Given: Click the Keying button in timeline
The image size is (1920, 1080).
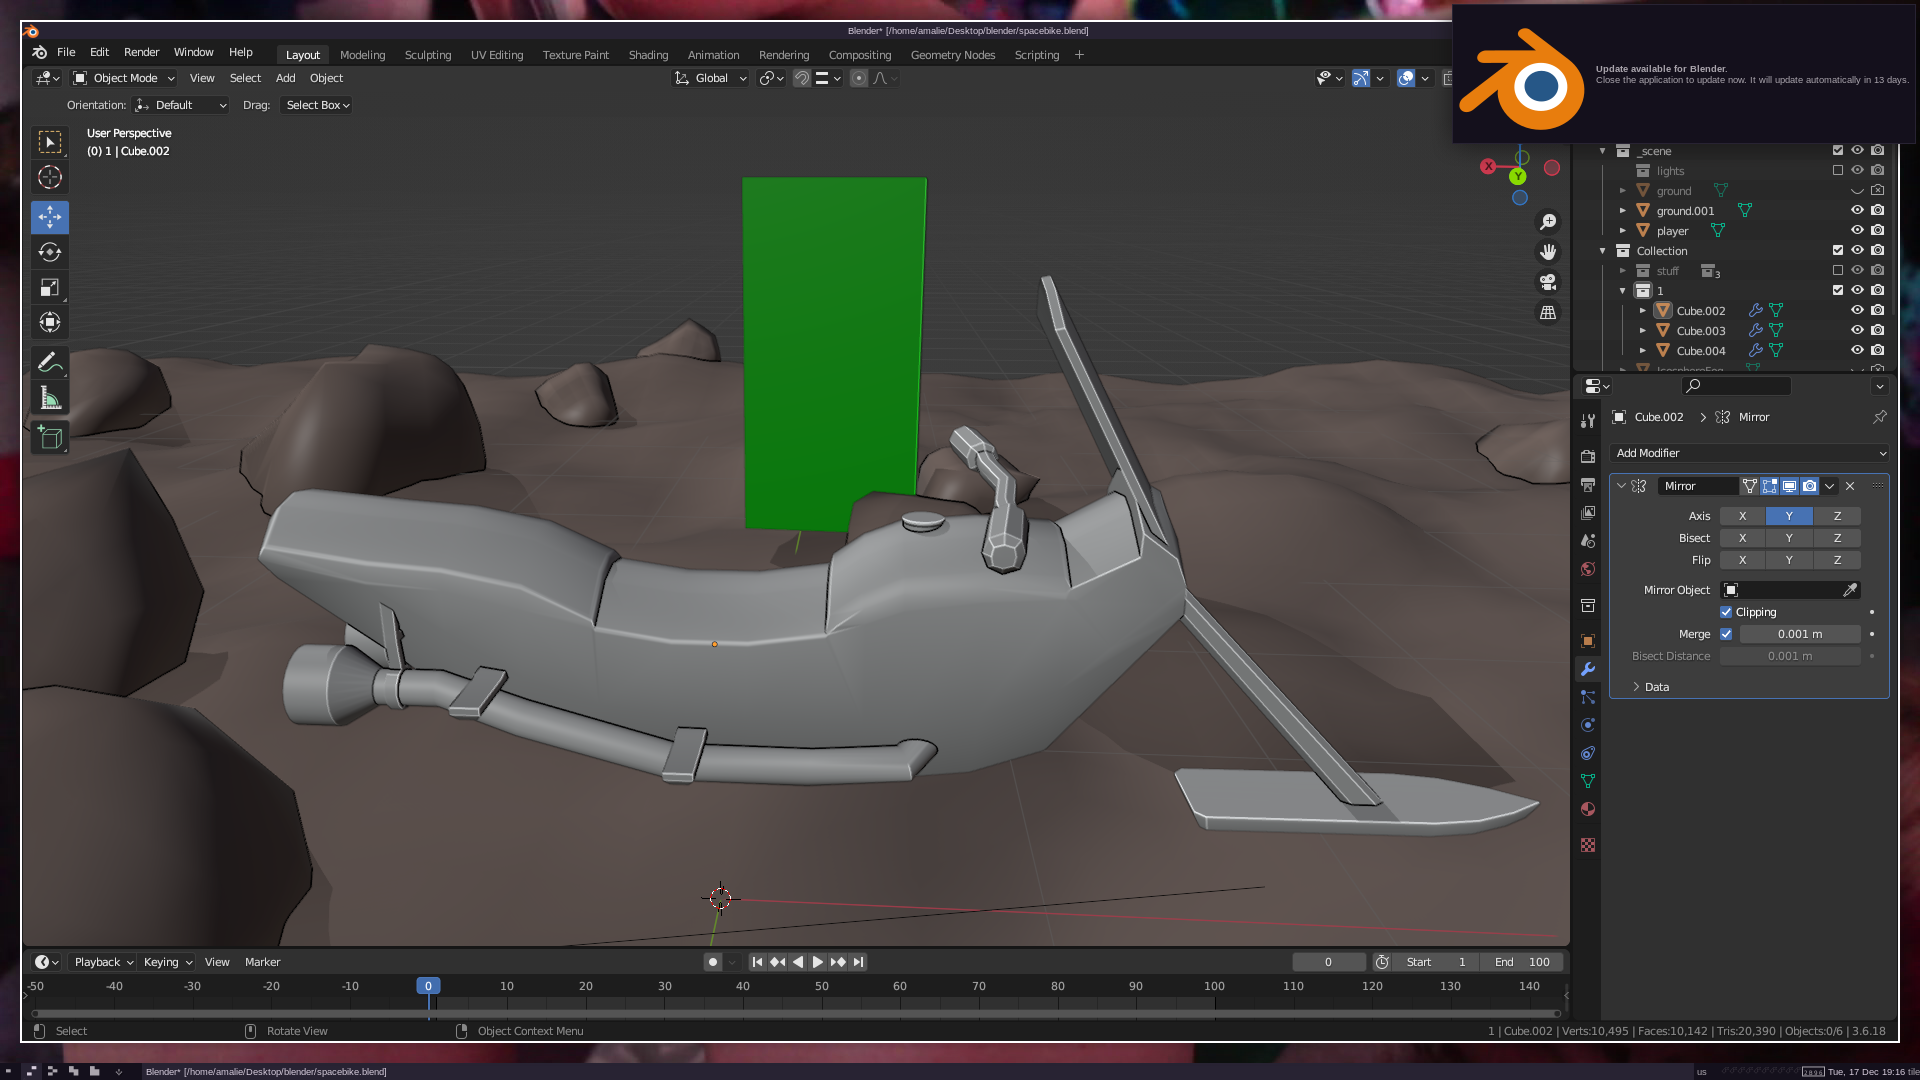Looking at the screenshot, I should tap(167, 962).
